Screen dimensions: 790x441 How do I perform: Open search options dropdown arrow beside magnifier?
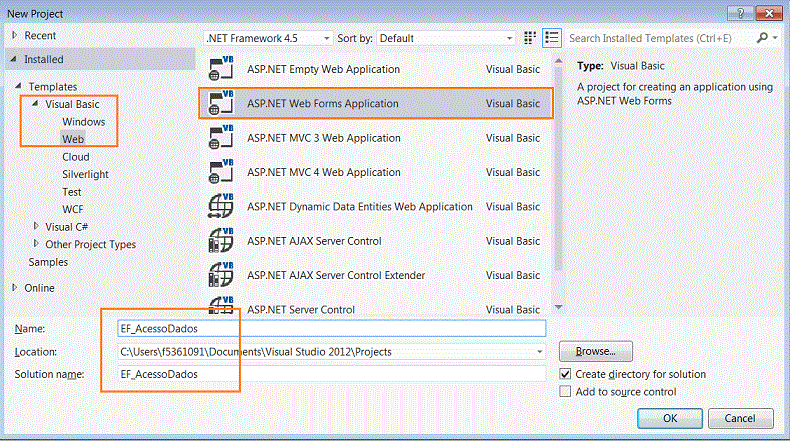[x=775, y=38]
